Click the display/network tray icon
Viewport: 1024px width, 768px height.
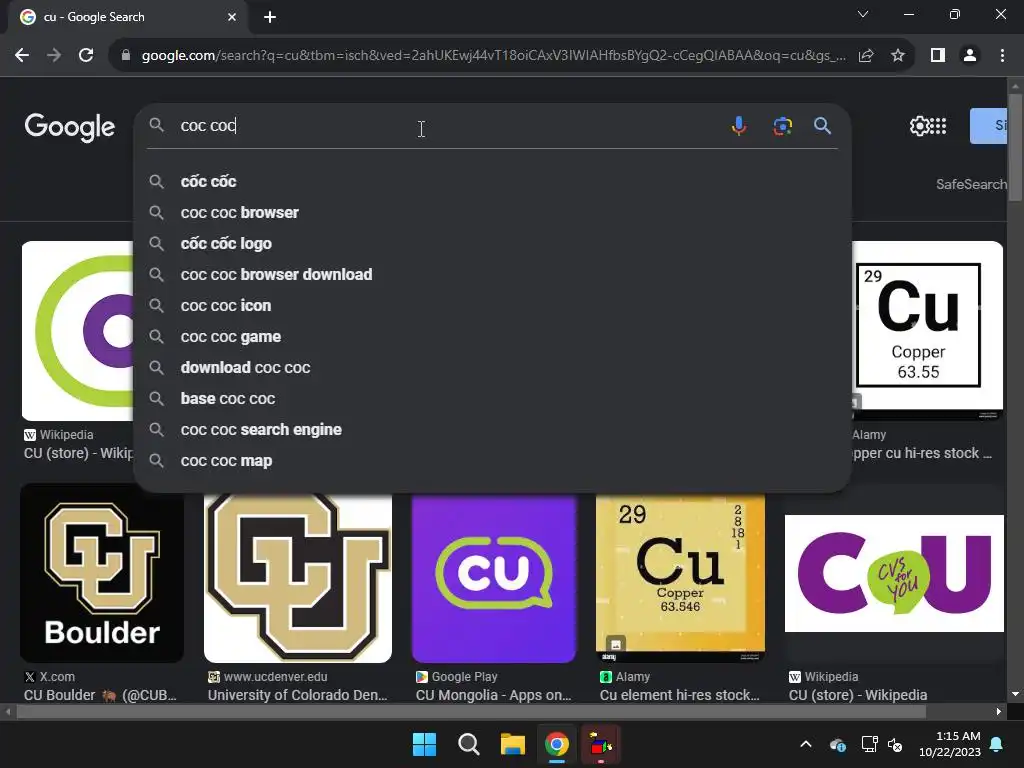click(x=869, y=744)
